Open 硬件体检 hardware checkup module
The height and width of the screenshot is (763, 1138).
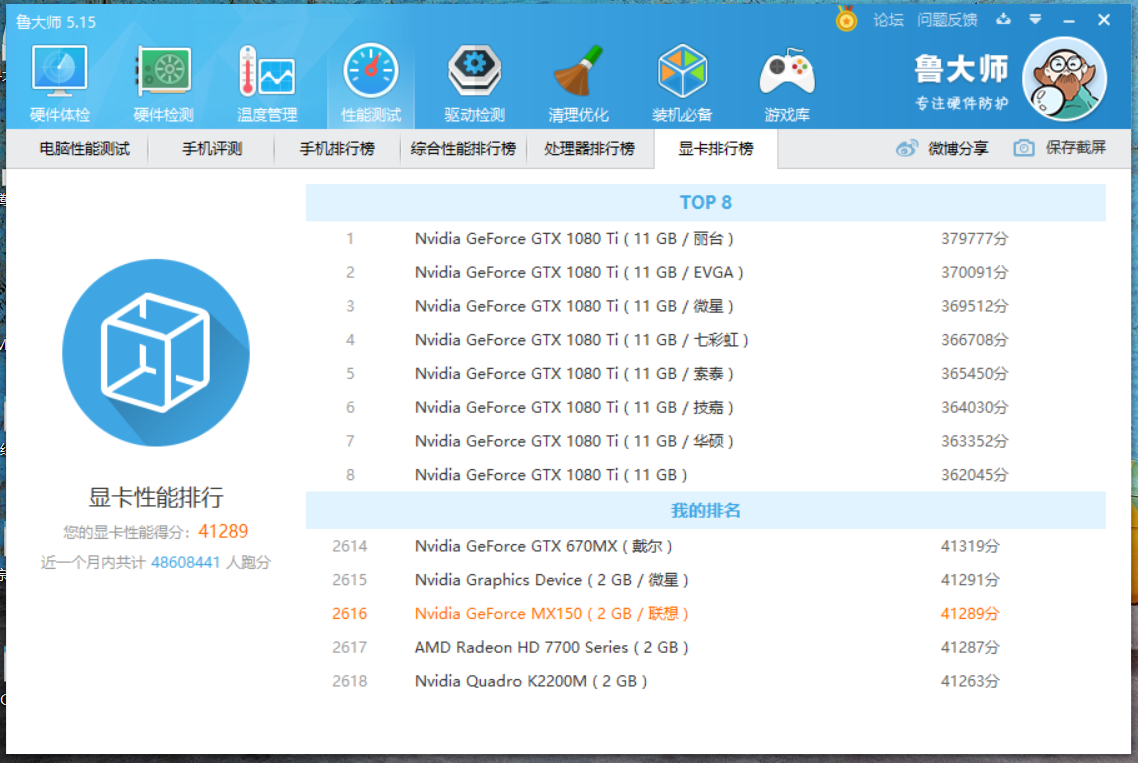pos(60,84)
